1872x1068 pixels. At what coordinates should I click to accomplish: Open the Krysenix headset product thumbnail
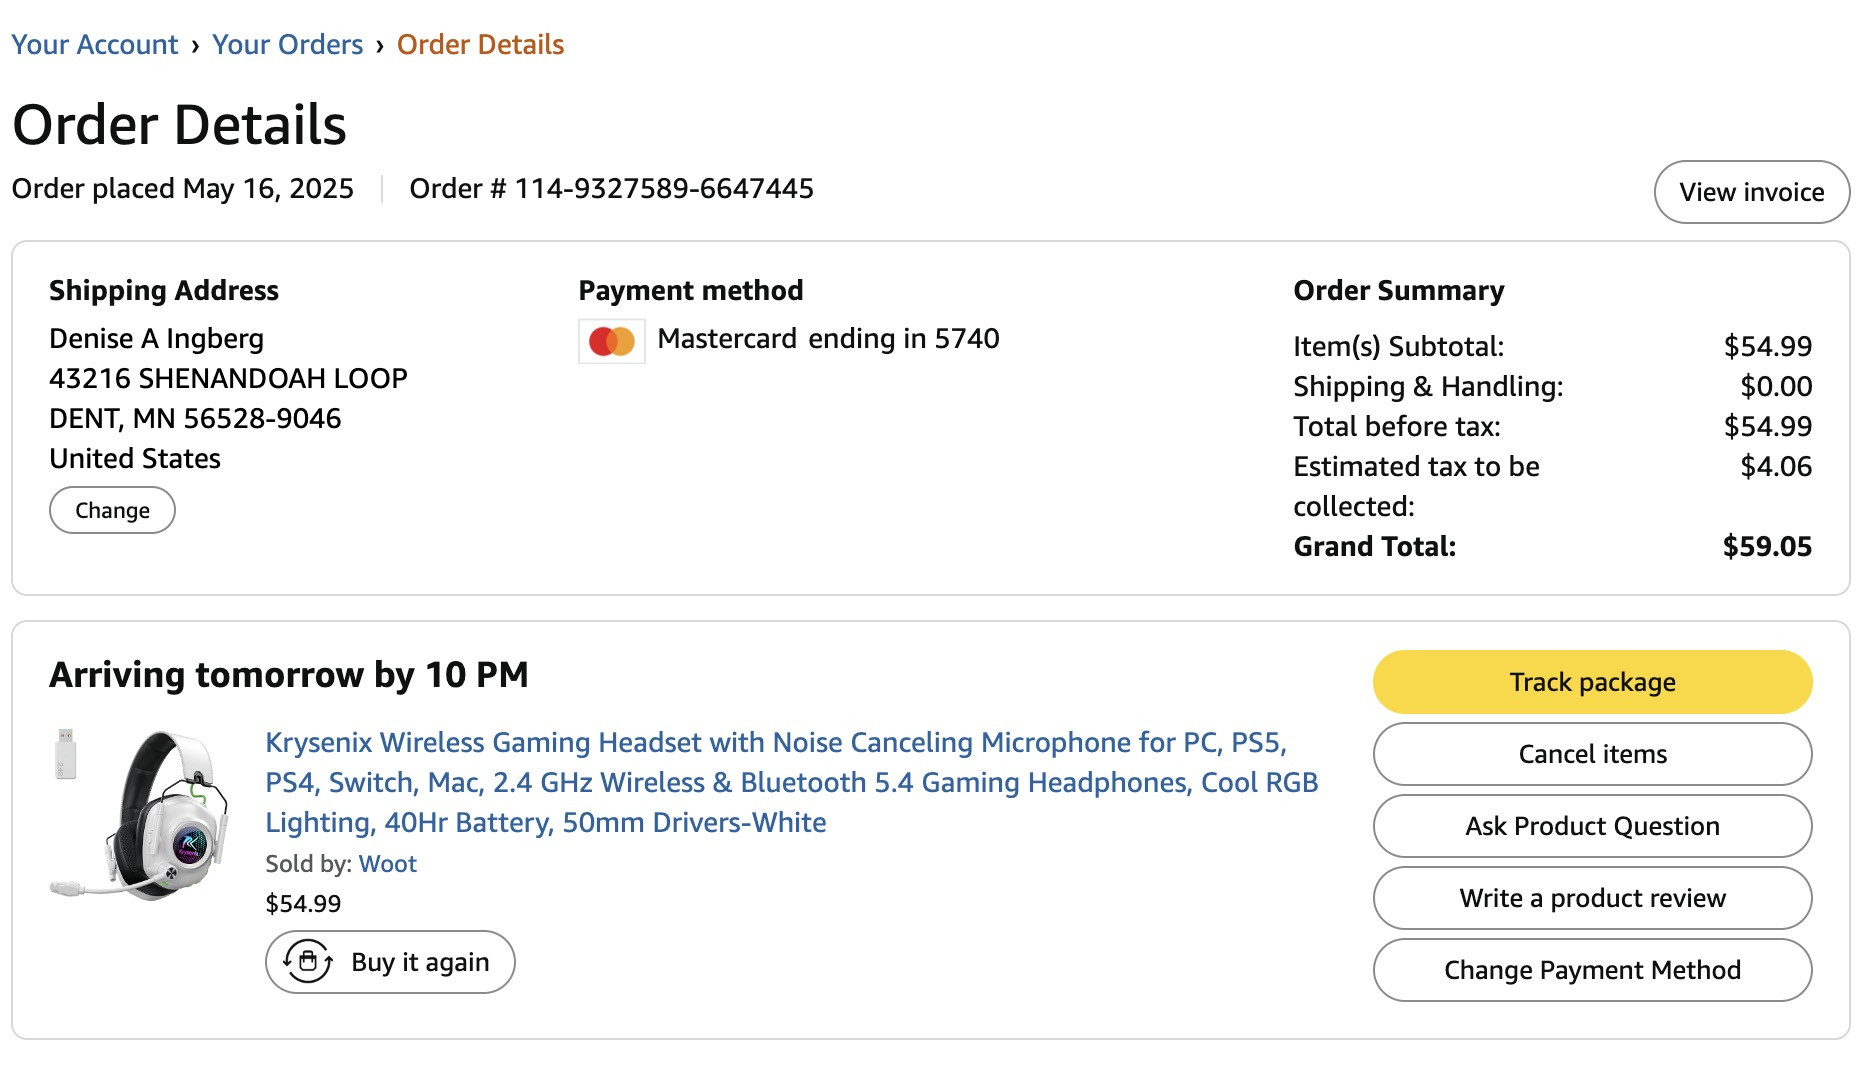141,813
